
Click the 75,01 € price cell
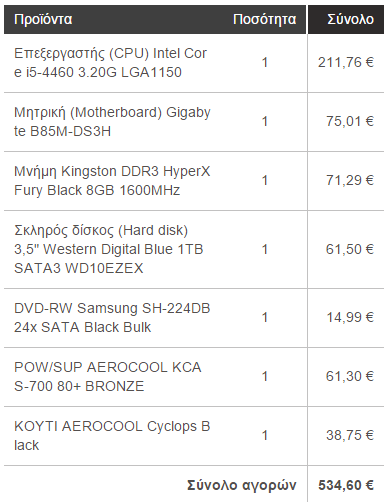pyautogui.click(x=350, y=121)
